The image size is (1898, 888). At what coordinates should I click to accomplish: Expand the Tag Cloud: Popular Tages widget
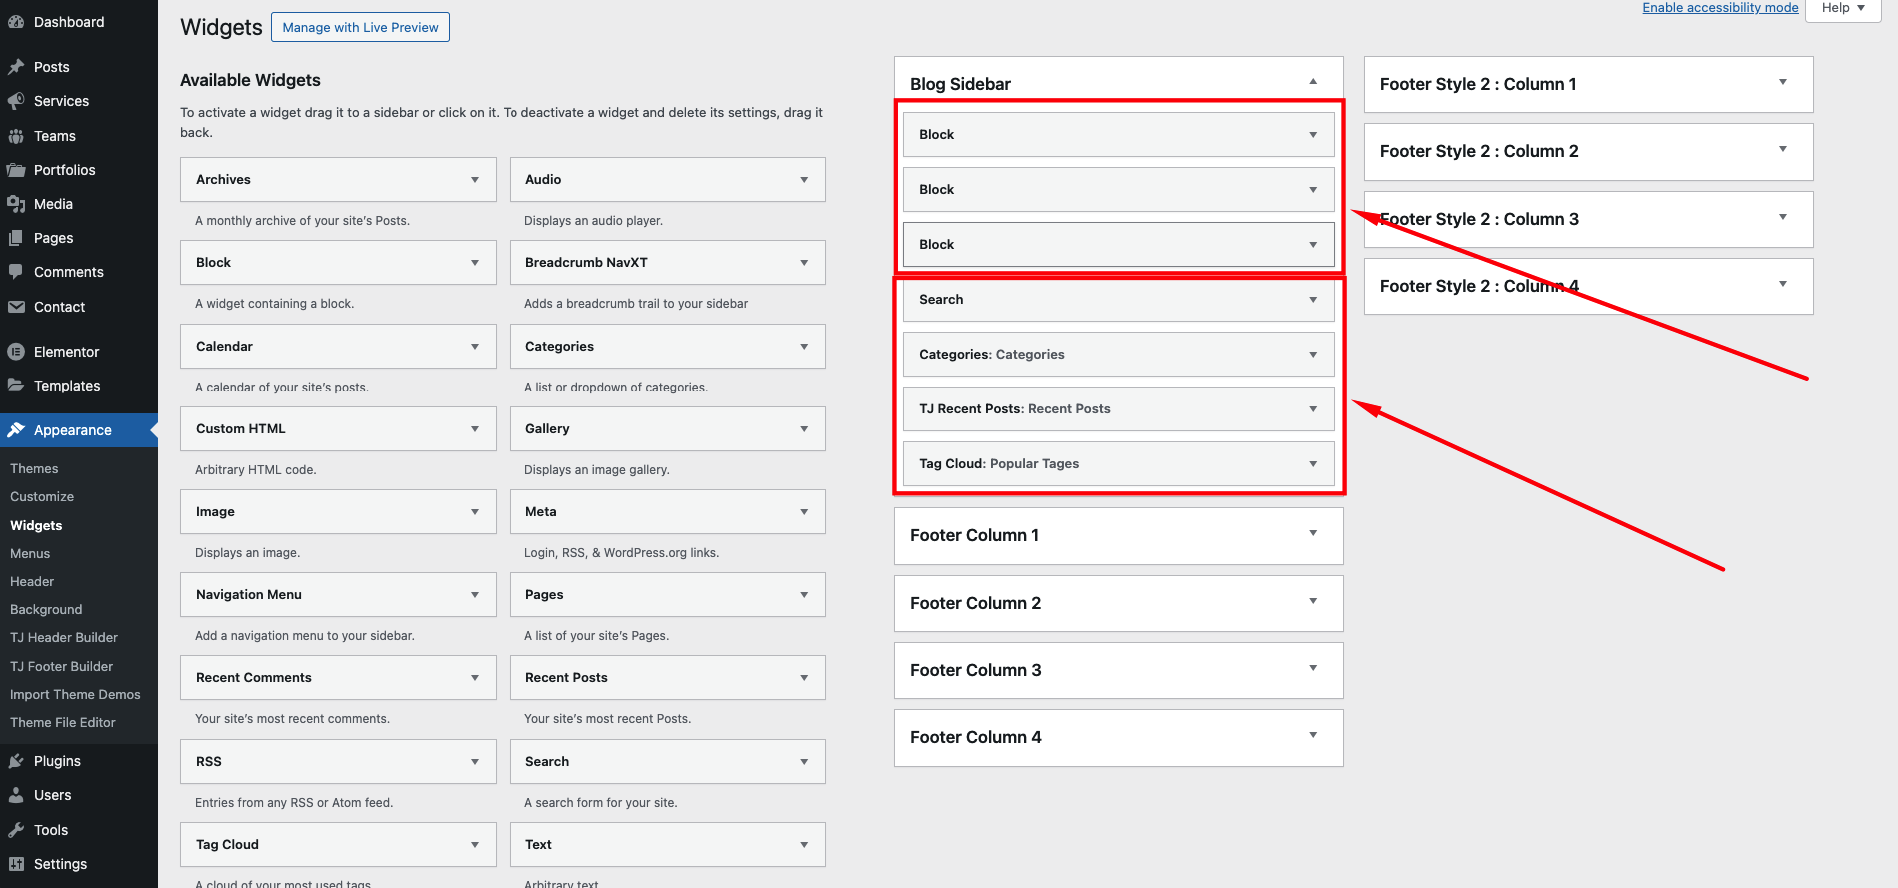coord(1313,464)
